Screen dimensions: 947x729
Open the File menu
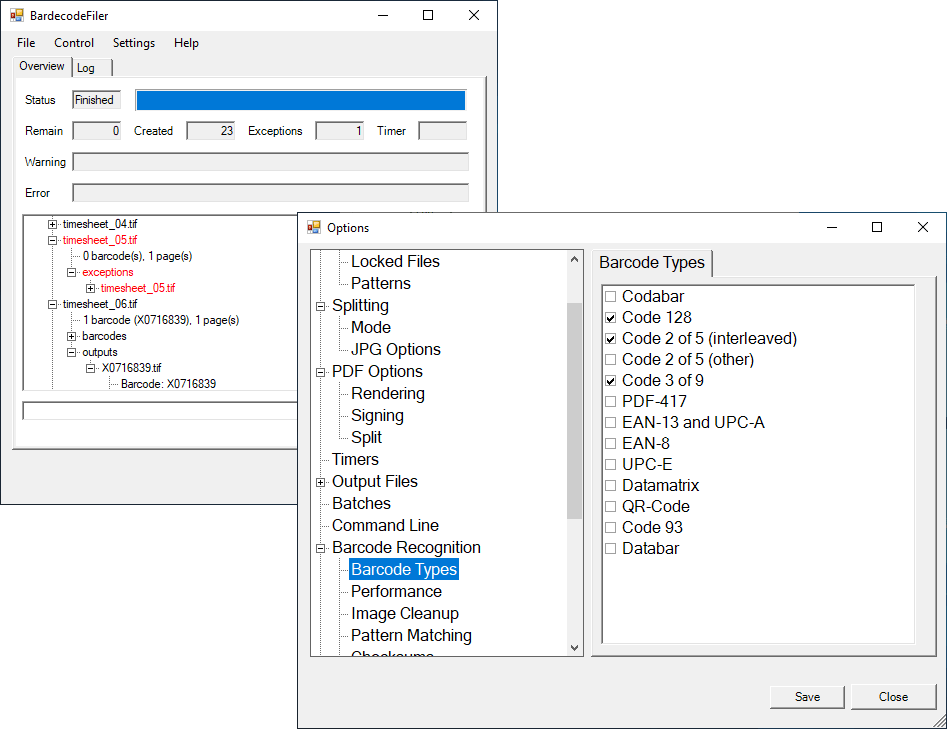pyautogui.click(x=26, y=43)
